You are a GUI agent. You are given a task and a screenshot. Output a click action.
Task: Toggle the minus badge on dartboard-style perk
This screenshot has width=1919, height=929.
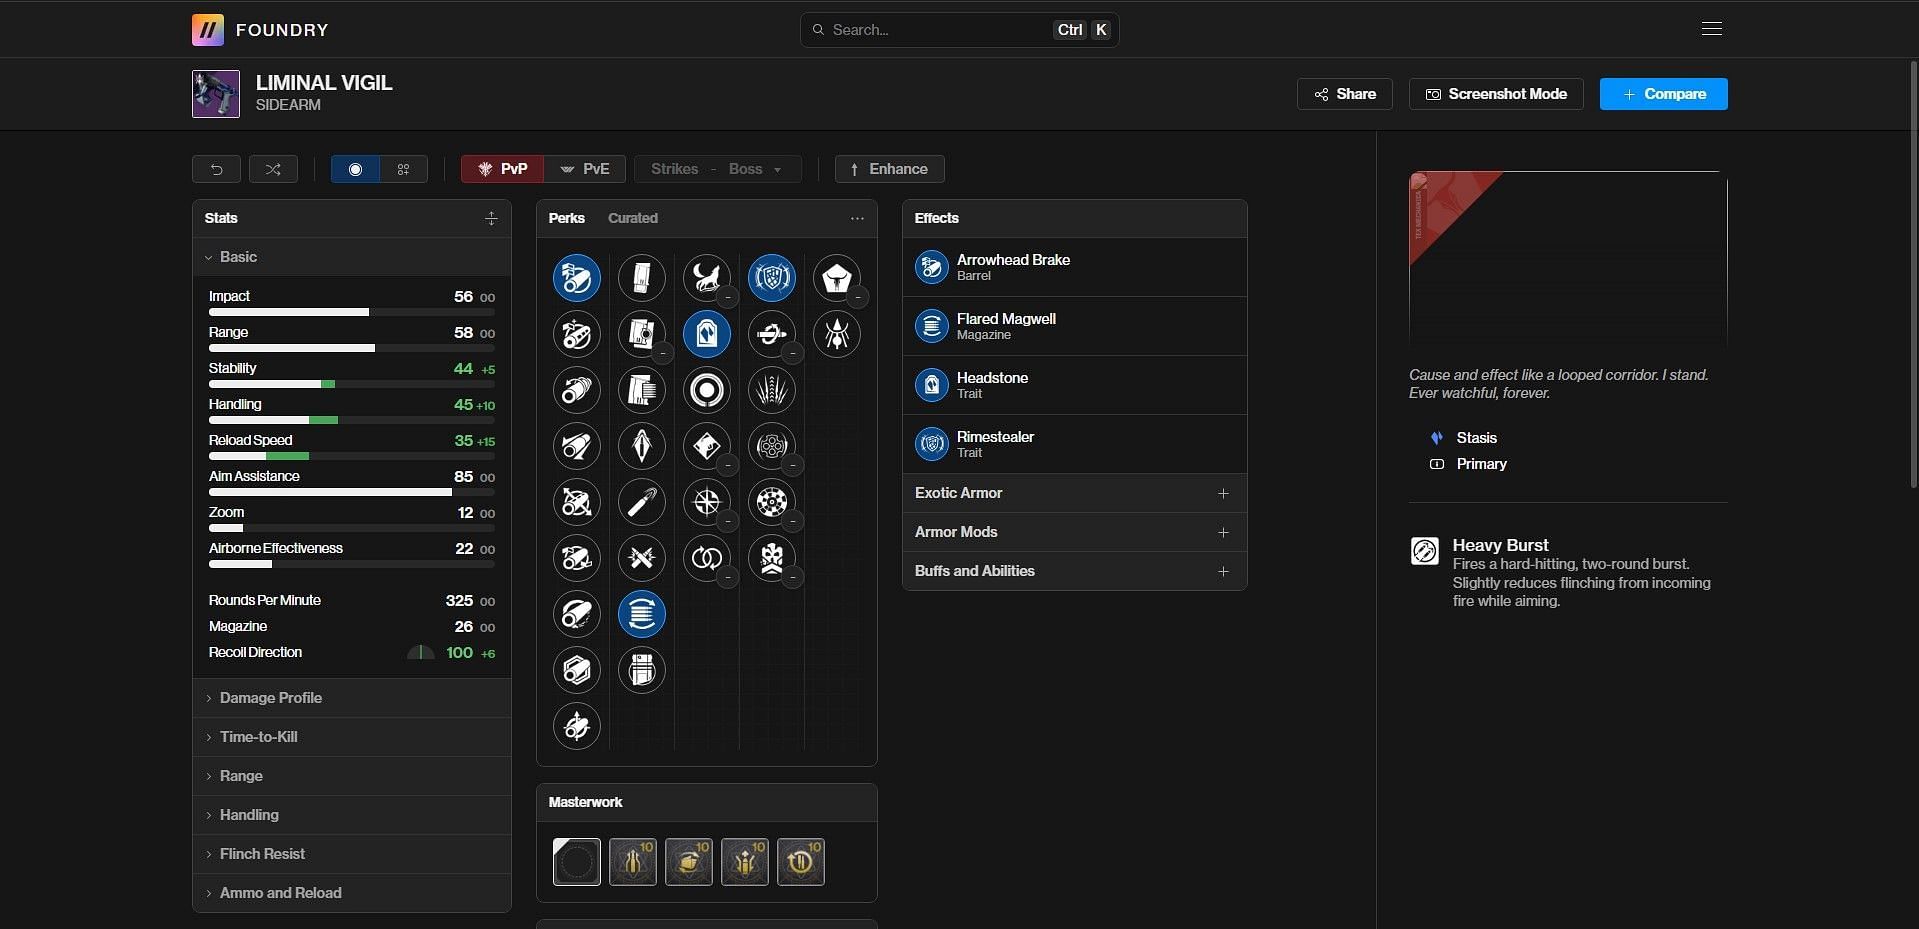coord(792,521)
